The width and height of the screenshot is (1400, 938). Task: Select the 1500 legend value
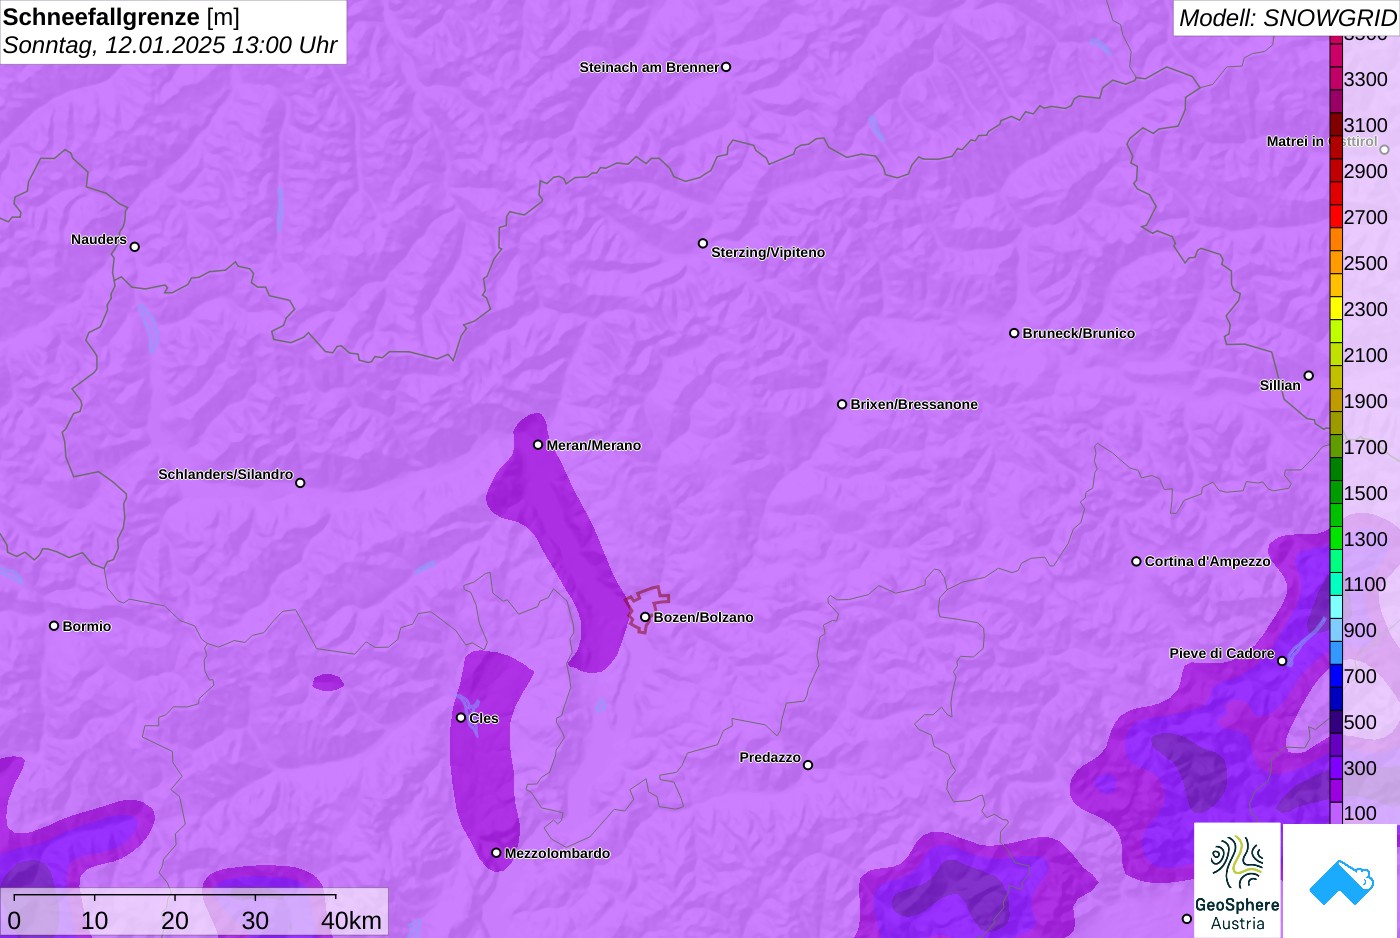(1366, 493)
